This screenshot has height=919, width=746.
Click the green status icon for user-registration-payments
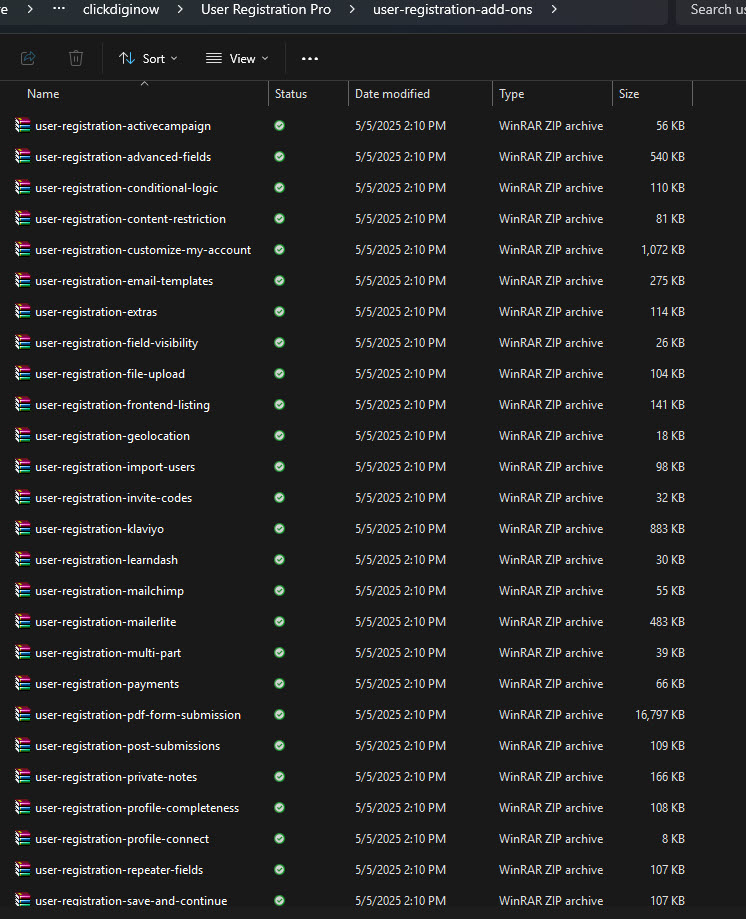click(x=280, y=683)
